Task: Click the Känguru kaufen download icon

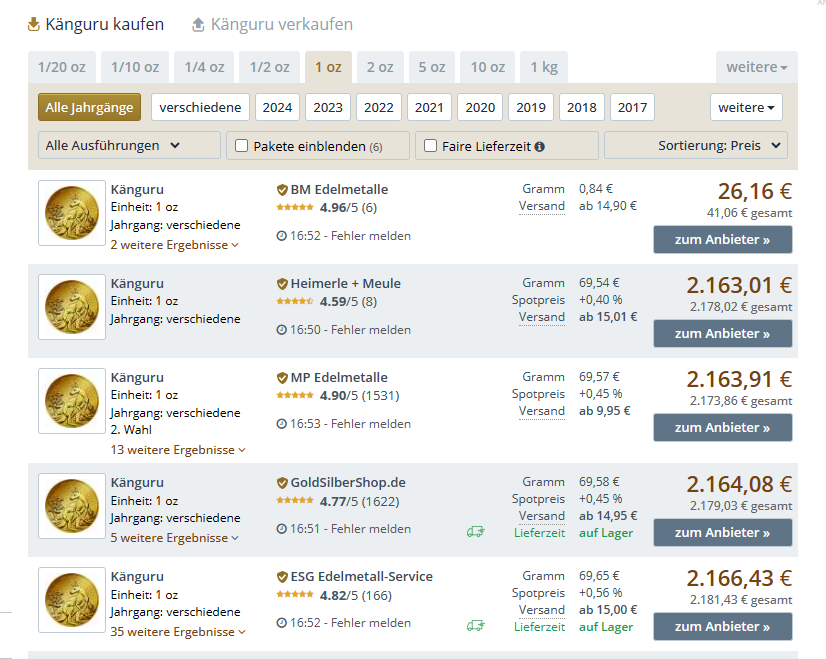Action: [34, 24]
